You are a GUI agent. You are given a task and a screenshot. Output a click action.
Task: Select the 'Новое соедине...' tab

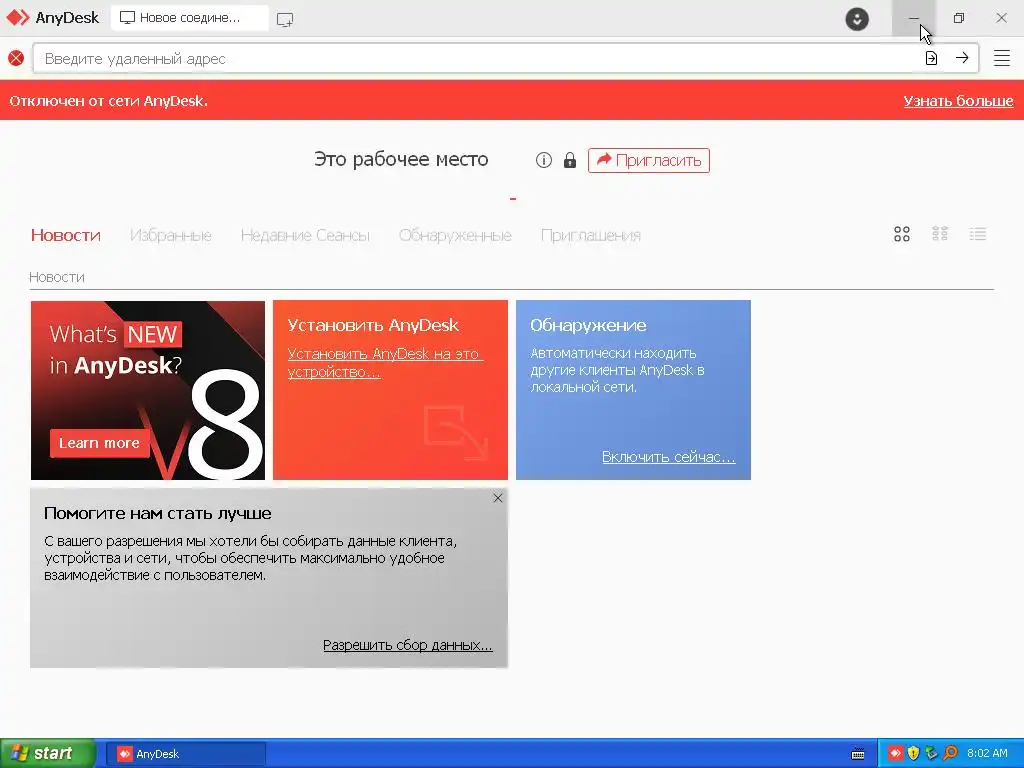[189, 18]
